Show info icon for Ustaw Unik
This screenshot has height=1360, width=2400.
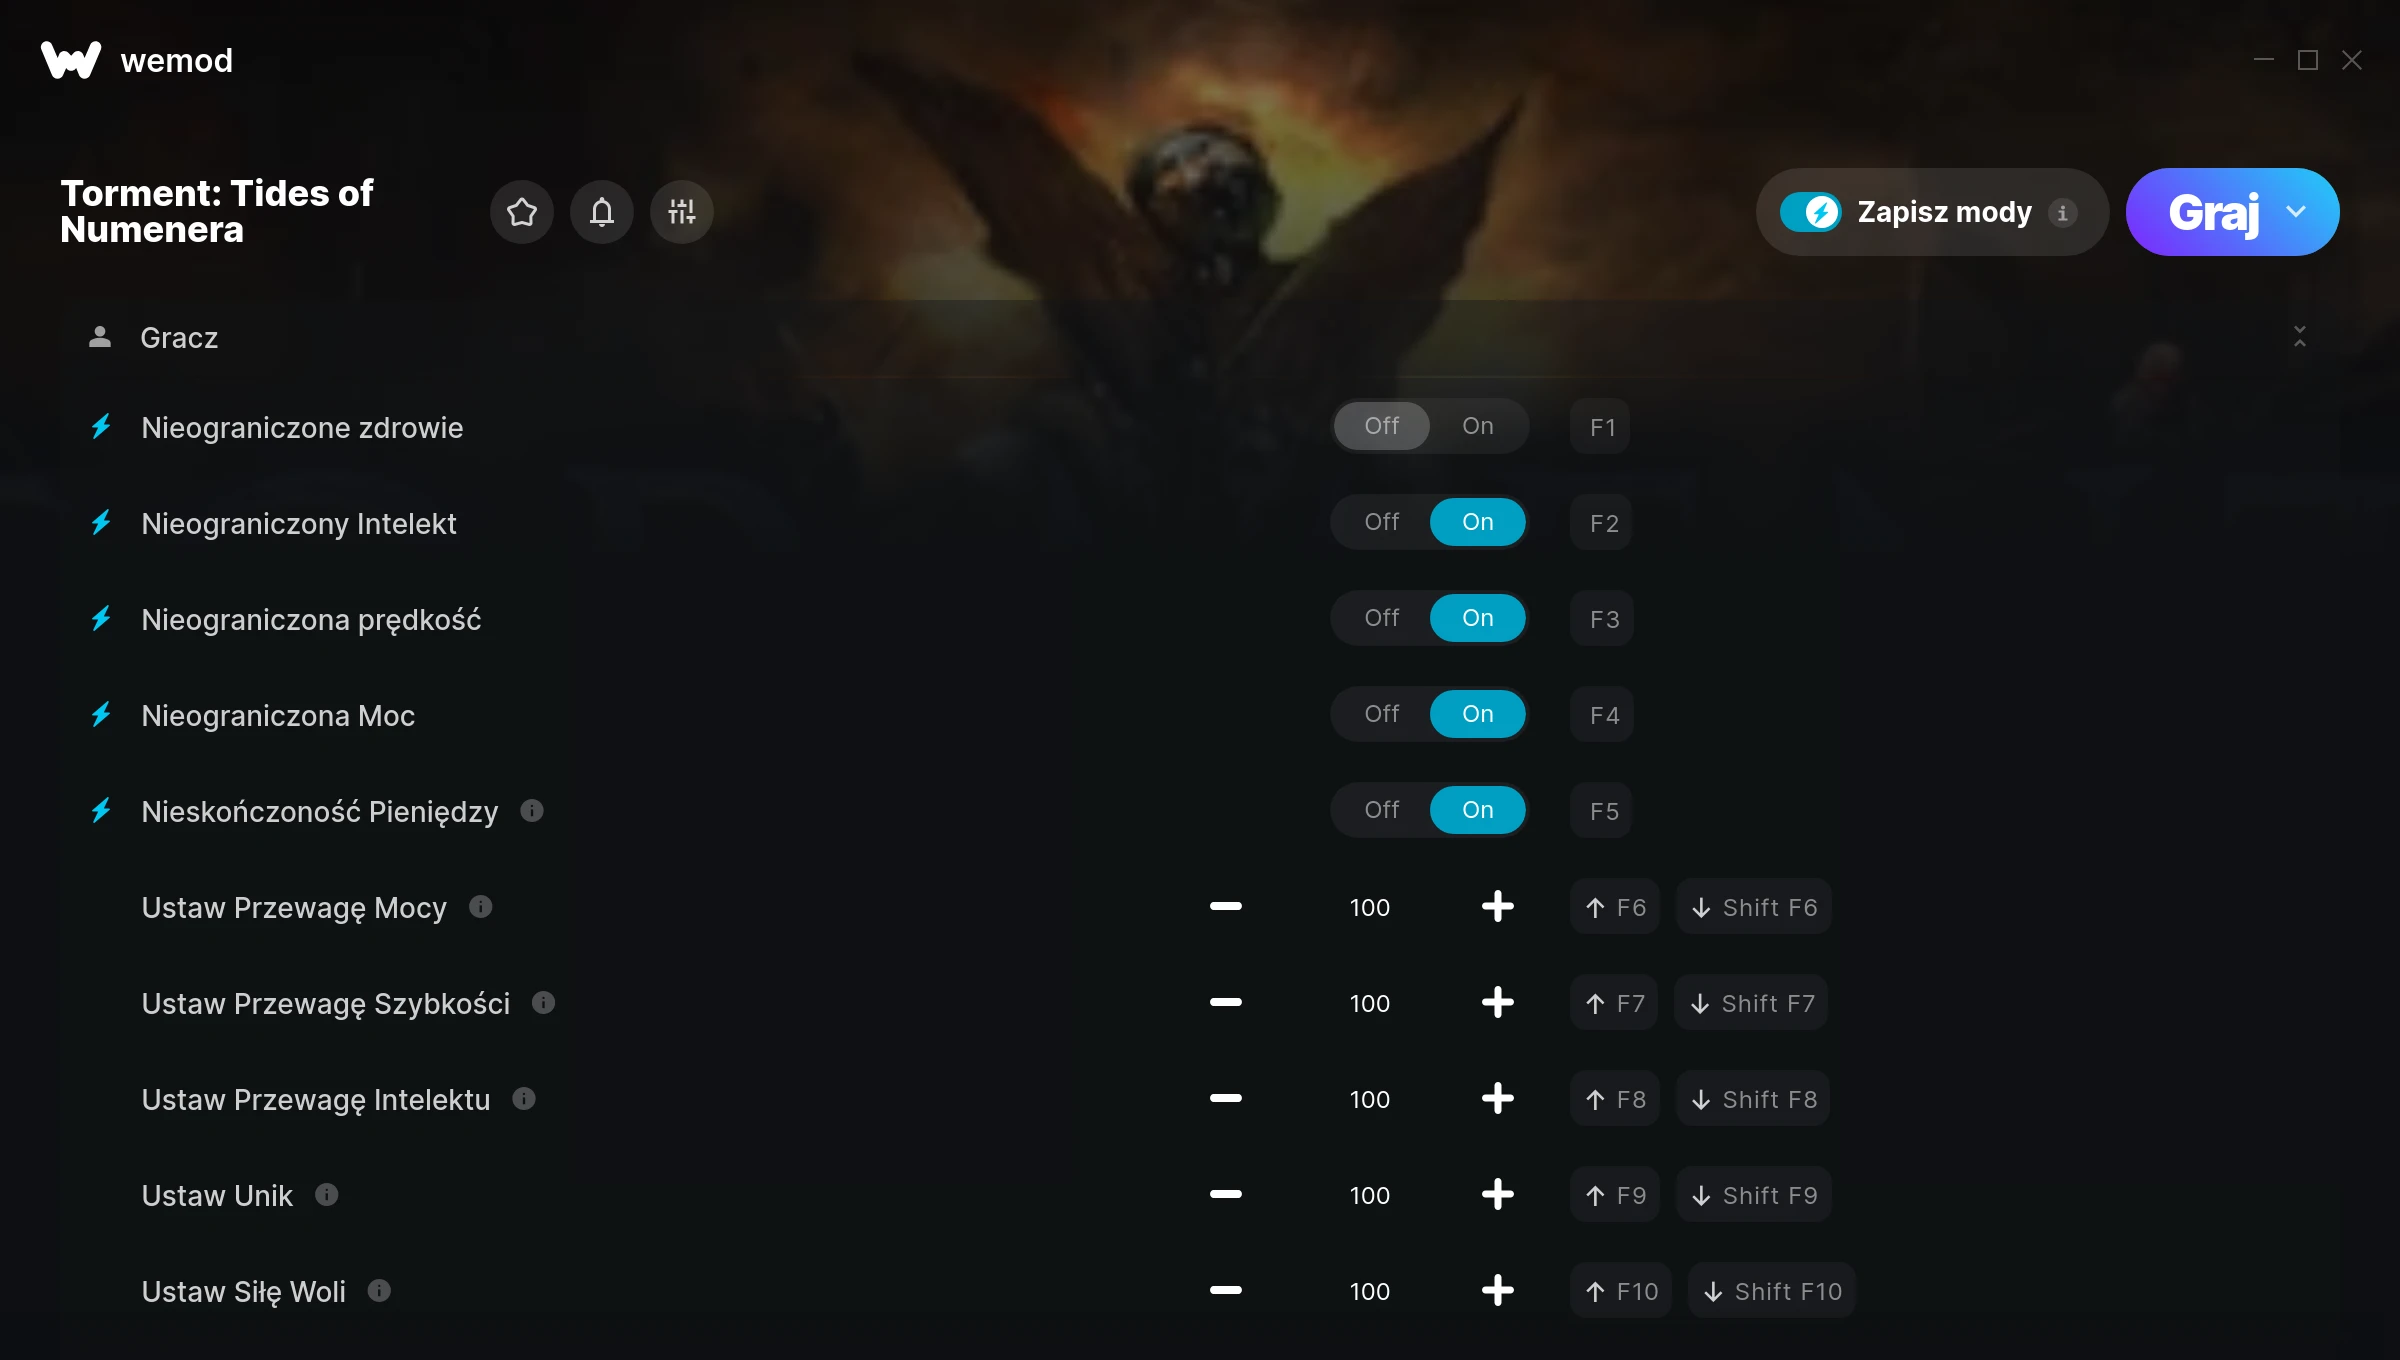click(x=327, y=1195)
